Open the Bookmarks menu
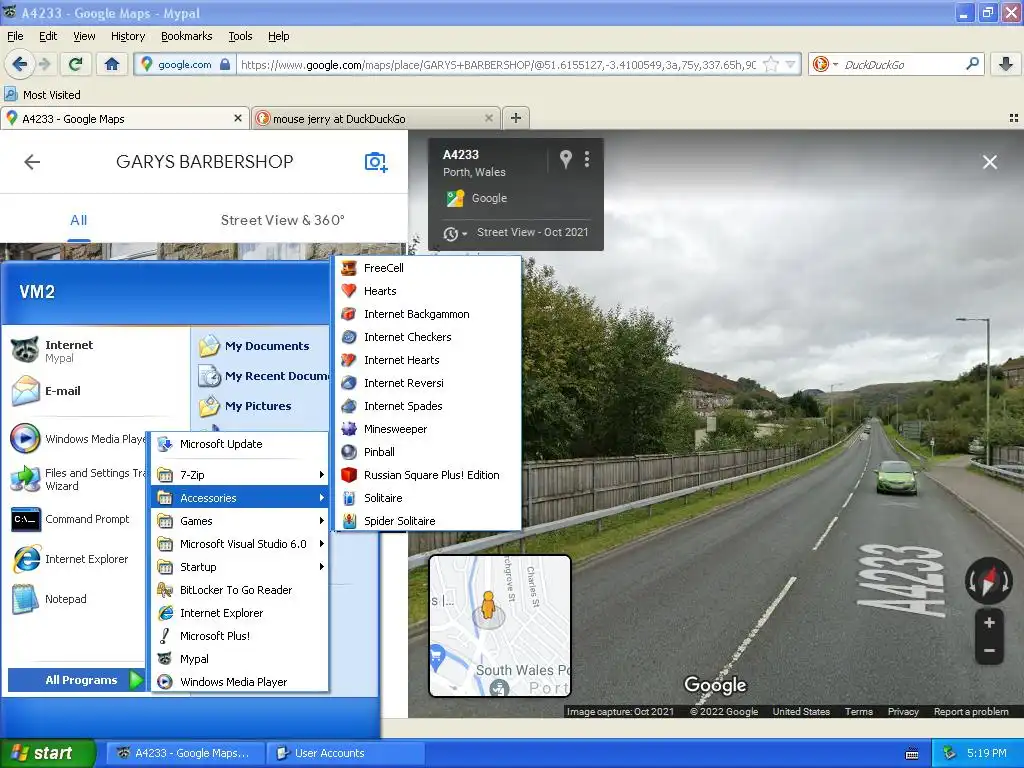The width and height of the screenshot is (1024, 768). tap(187, 36)
